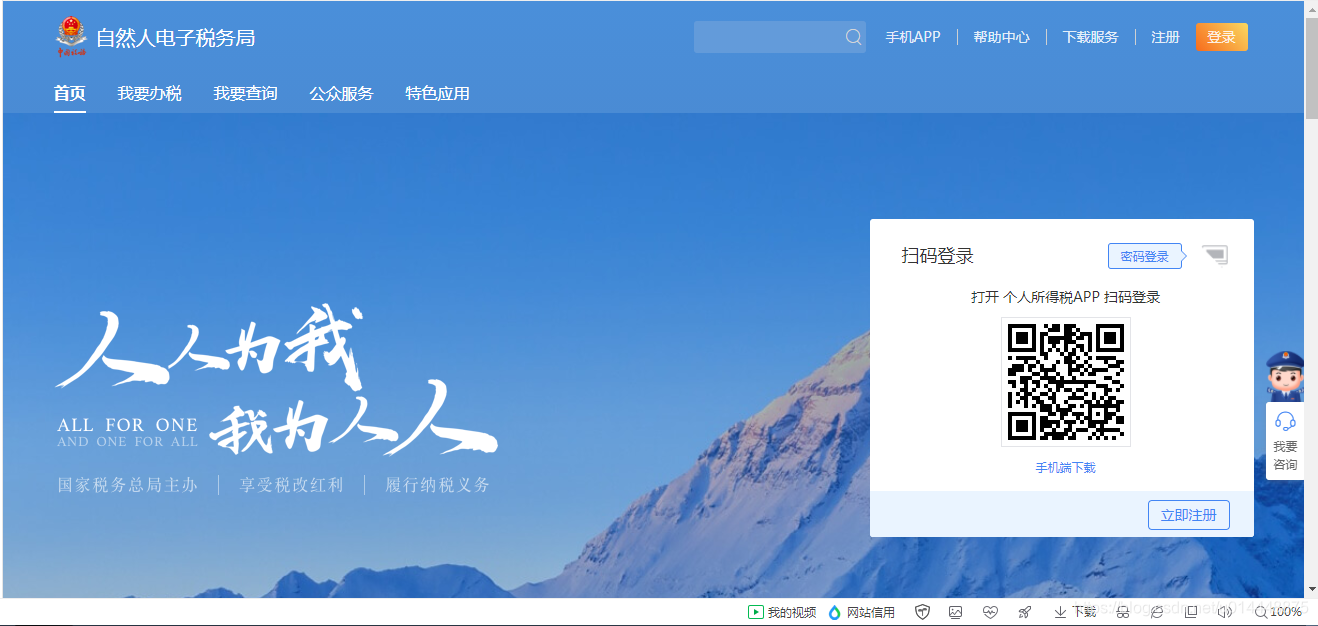Click the orange 登录 button

(1222, 37)
